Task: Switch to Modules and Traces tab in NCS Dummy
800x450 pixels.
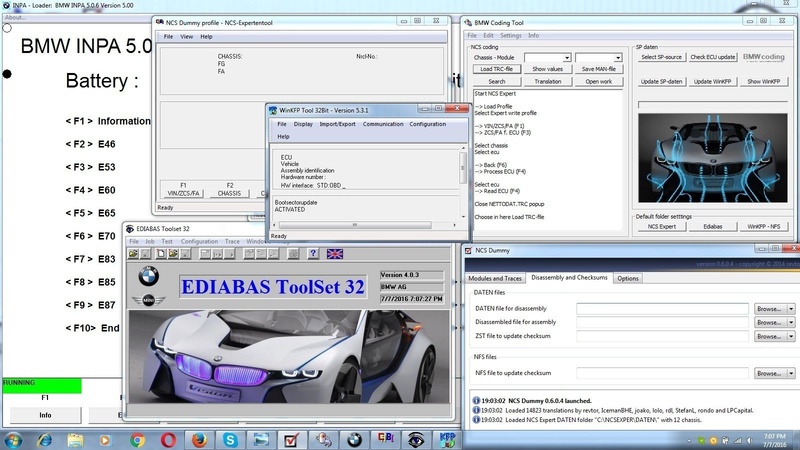Action: click(495, 279)
